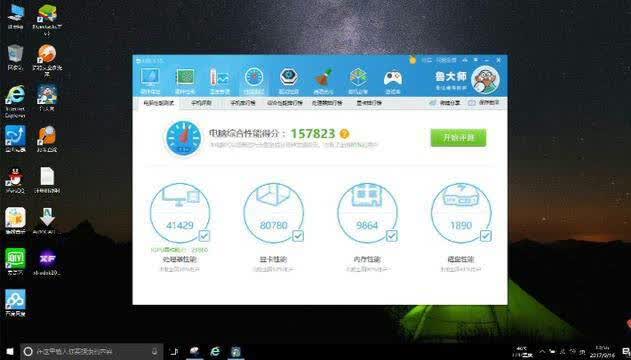The height and width of the screenshot is (360, 631).
Task: Switch to the overall performance ranking tab
Action: pos(285,103)
